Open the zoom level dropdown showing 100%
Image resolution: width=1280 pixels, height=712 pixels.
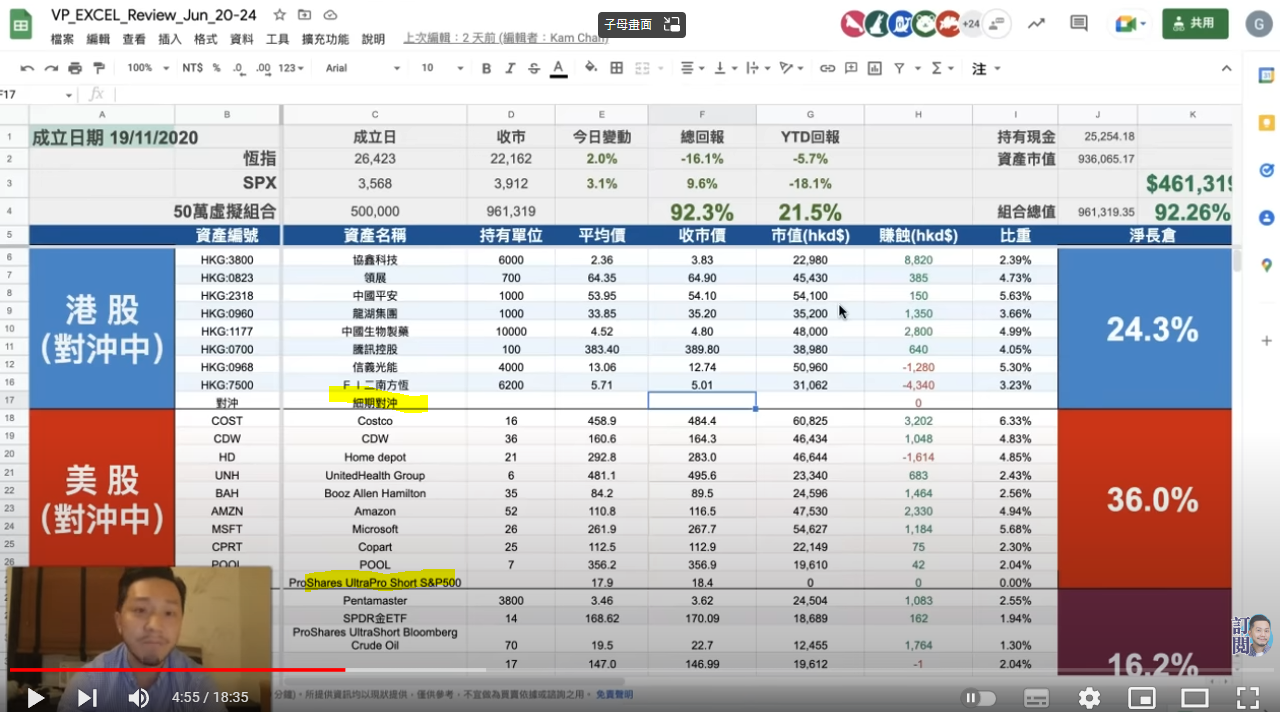coord(146,68)
